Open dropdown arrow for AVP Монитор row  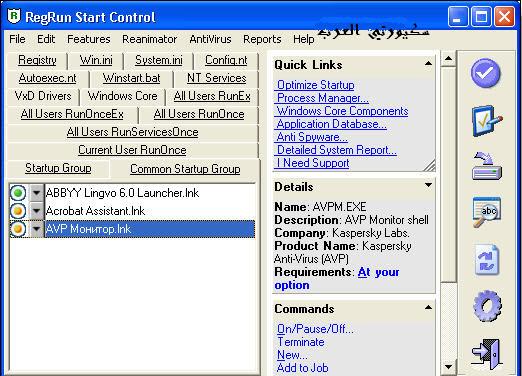tap(36, 229)
